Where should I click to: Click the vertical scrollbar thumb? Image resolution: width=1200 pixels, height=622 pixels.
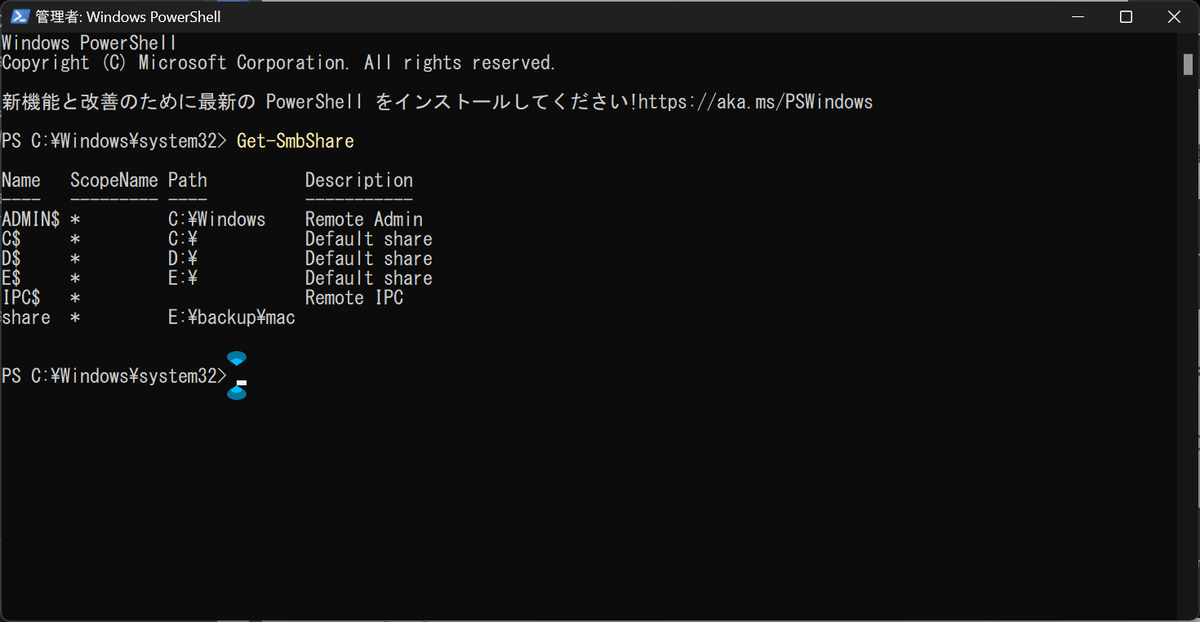[x=1188, y=63]
